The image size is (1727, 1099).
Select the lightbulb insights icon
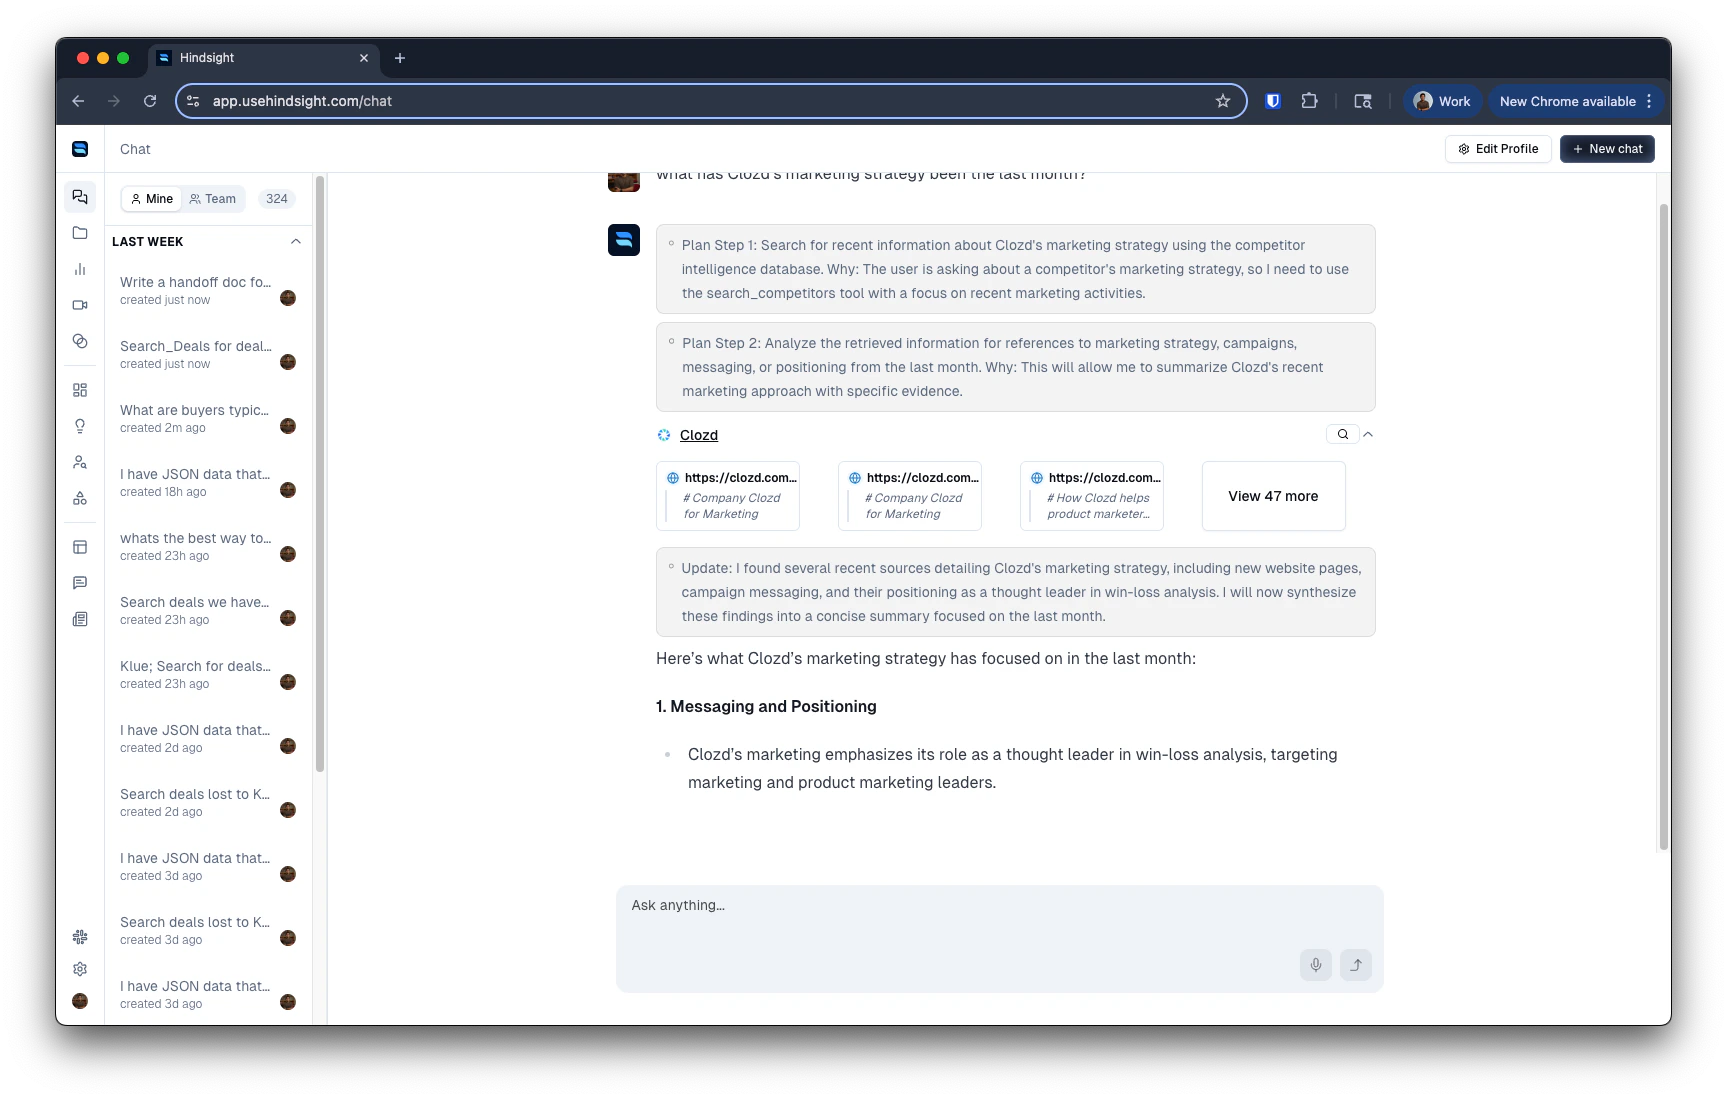[x=80, y=426]
